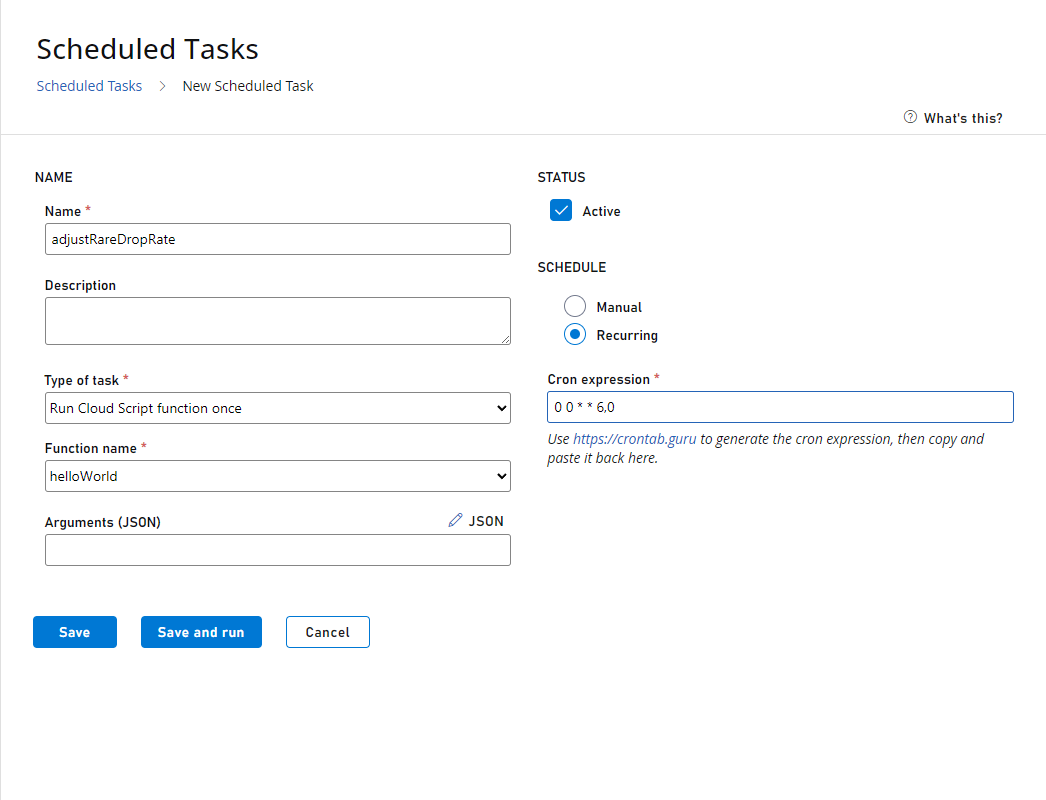Click the SCHEDULE section label
Viewport: 1046px width, 800px height.
572,268
